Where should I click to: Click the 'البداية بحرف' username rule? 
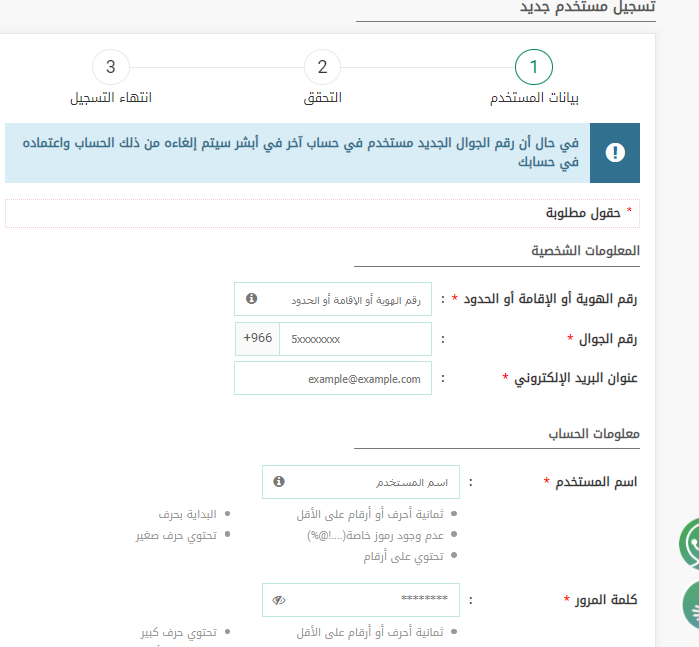[188, 515]
